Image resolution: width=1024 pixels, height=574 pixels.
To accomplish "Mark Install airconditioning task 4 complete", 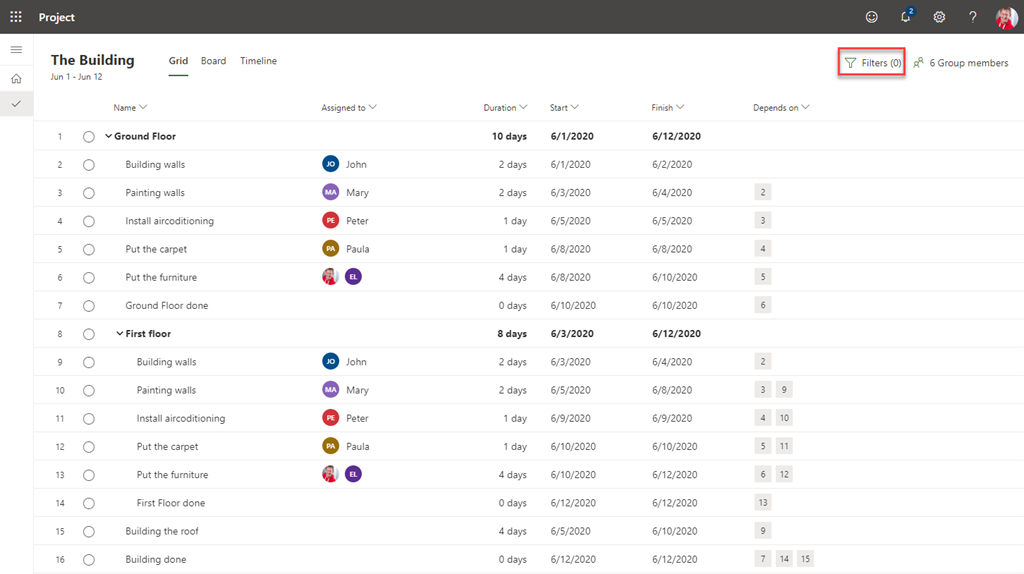I will pos(89,221).
